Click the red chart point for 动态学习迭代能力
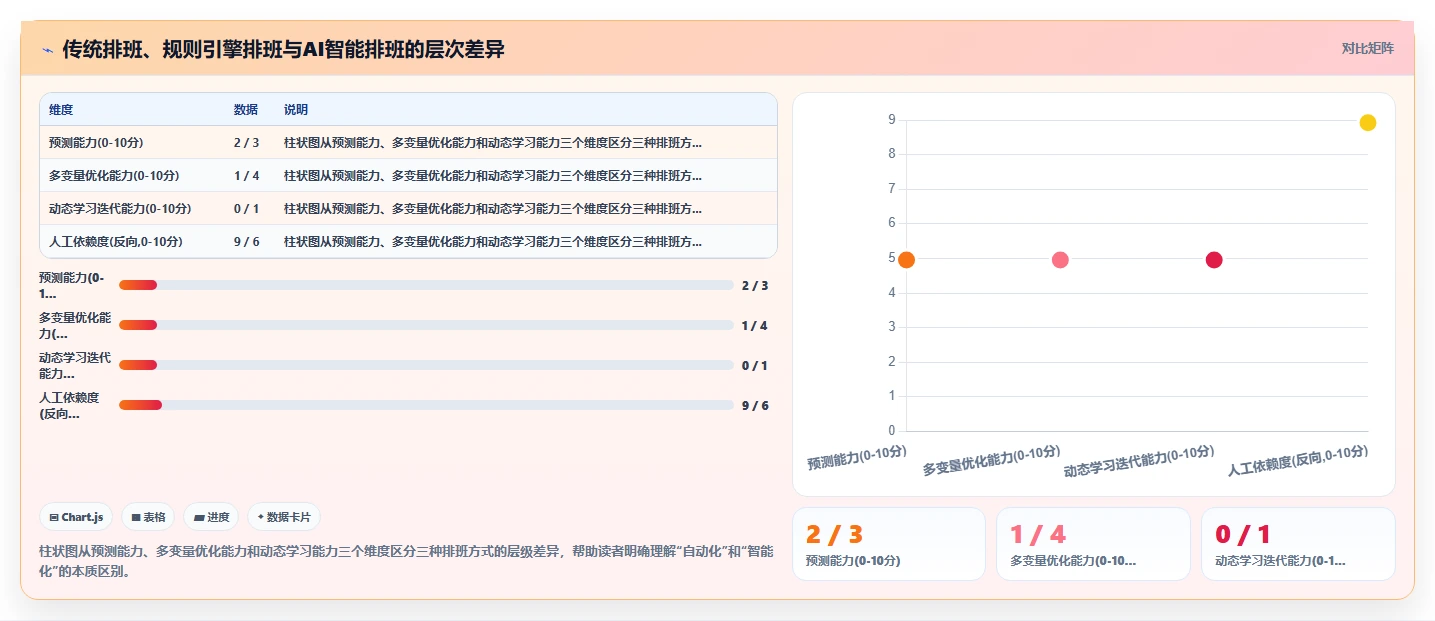The height and width of the screenshot is (621, 1435). (x=1214, y=260)
